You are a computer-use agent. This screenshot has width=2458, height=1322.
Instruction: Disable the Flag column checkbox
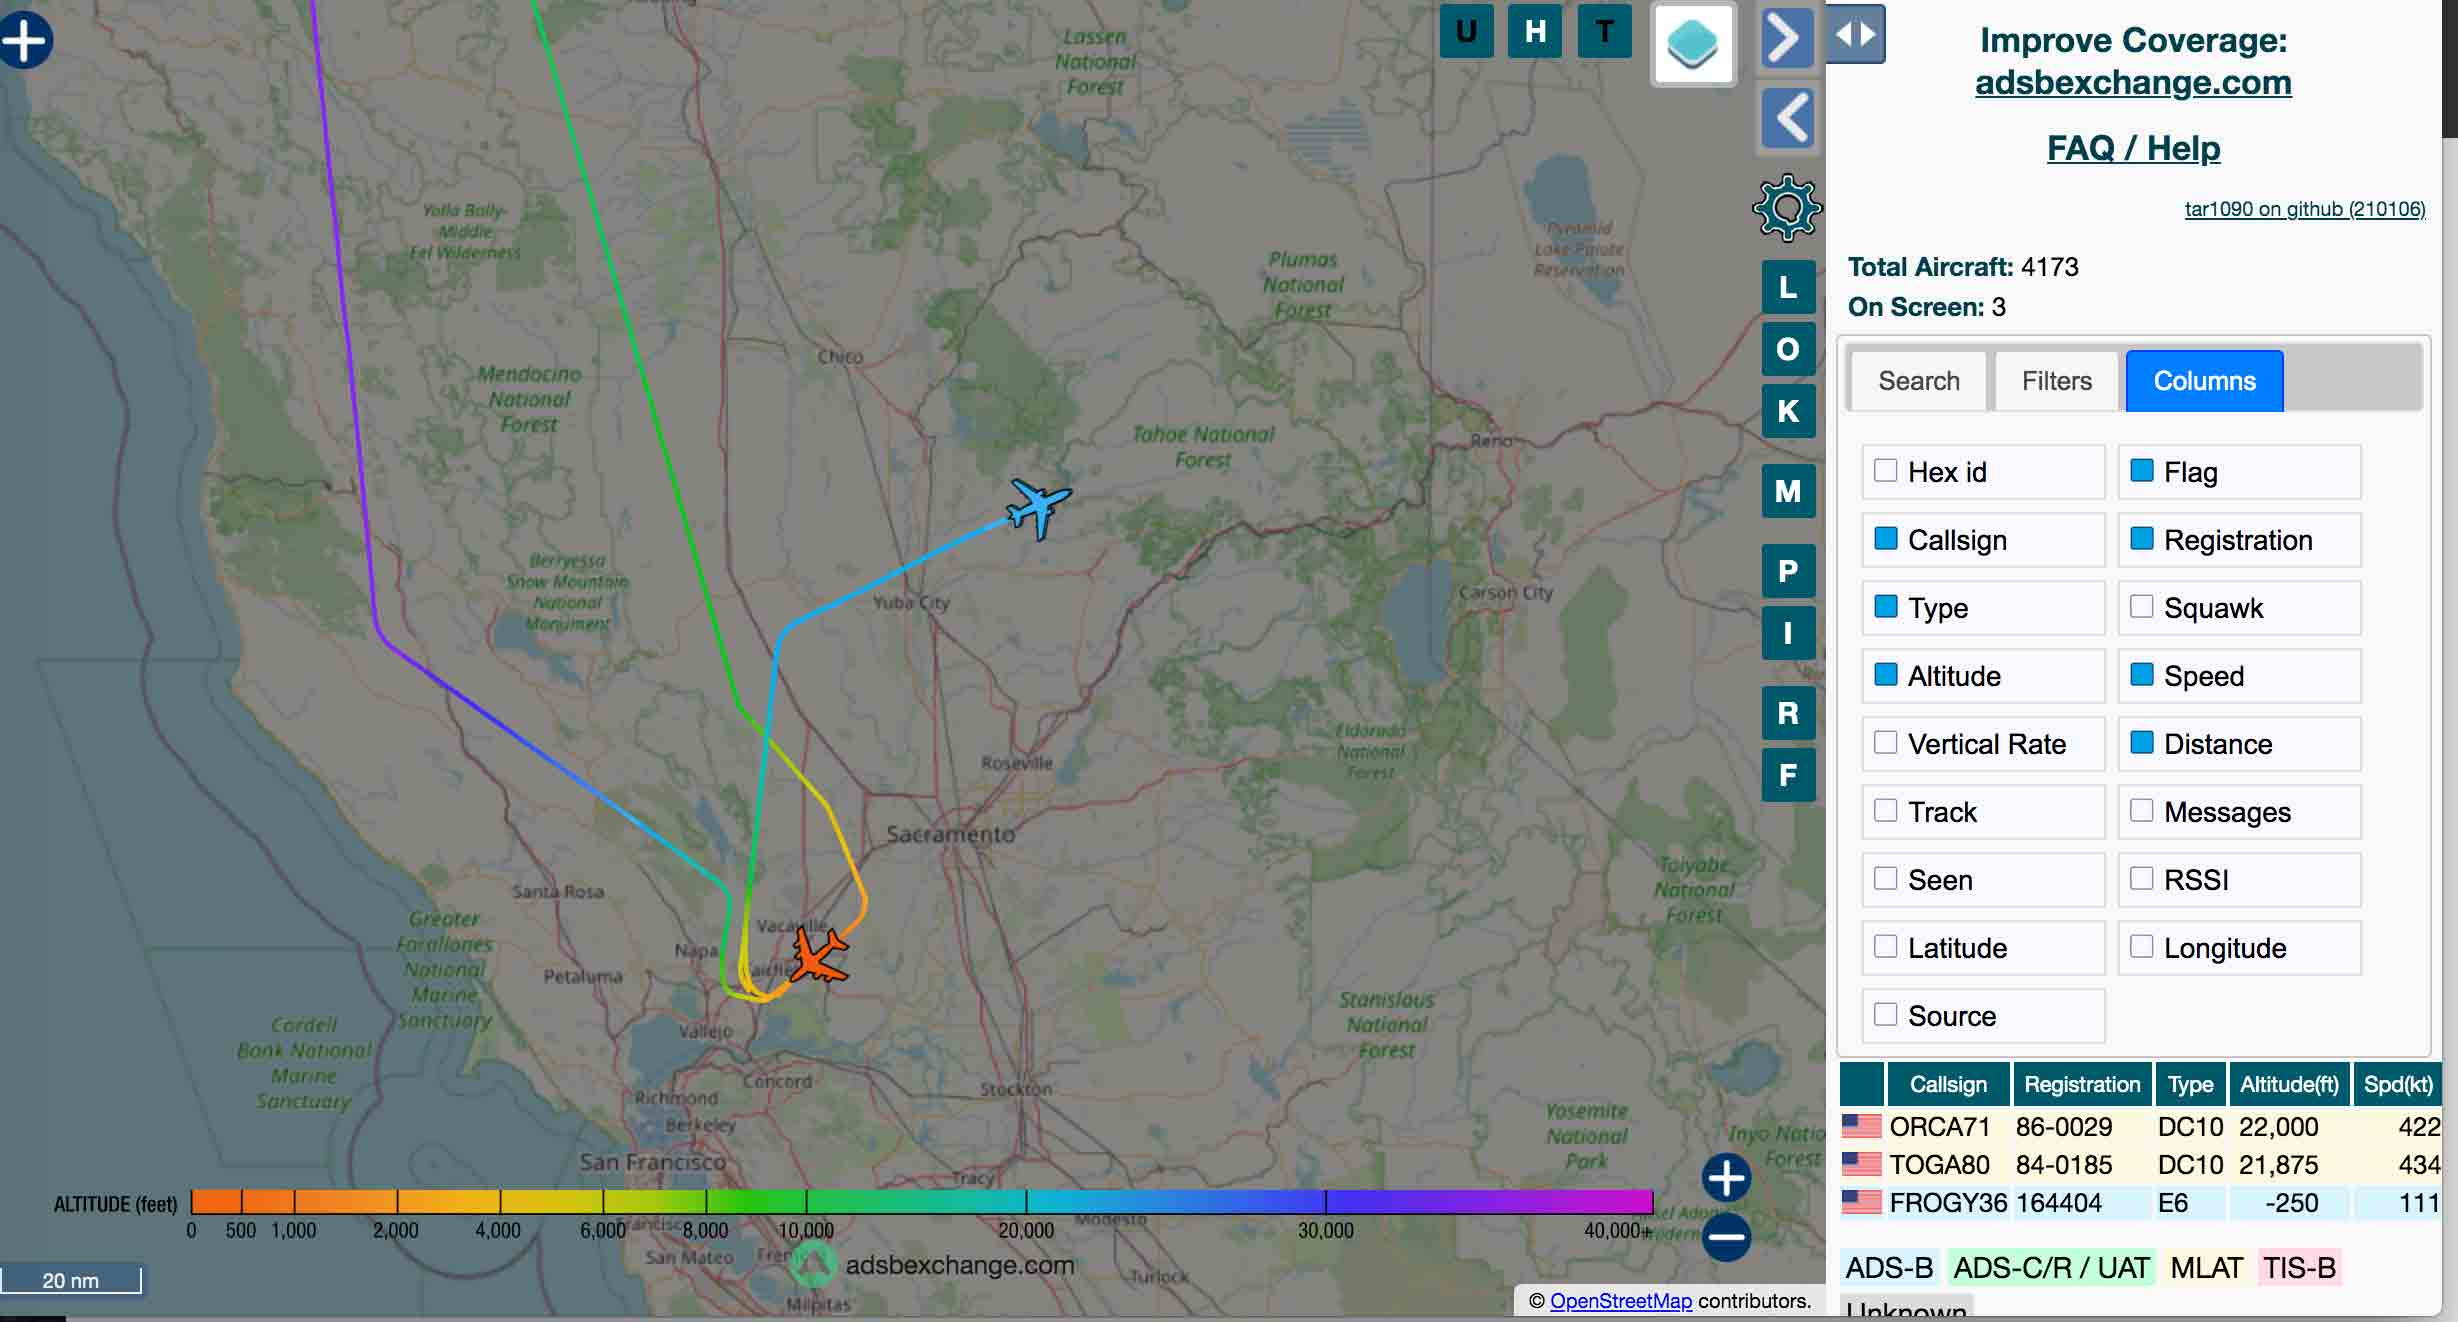pos(2141,470)
